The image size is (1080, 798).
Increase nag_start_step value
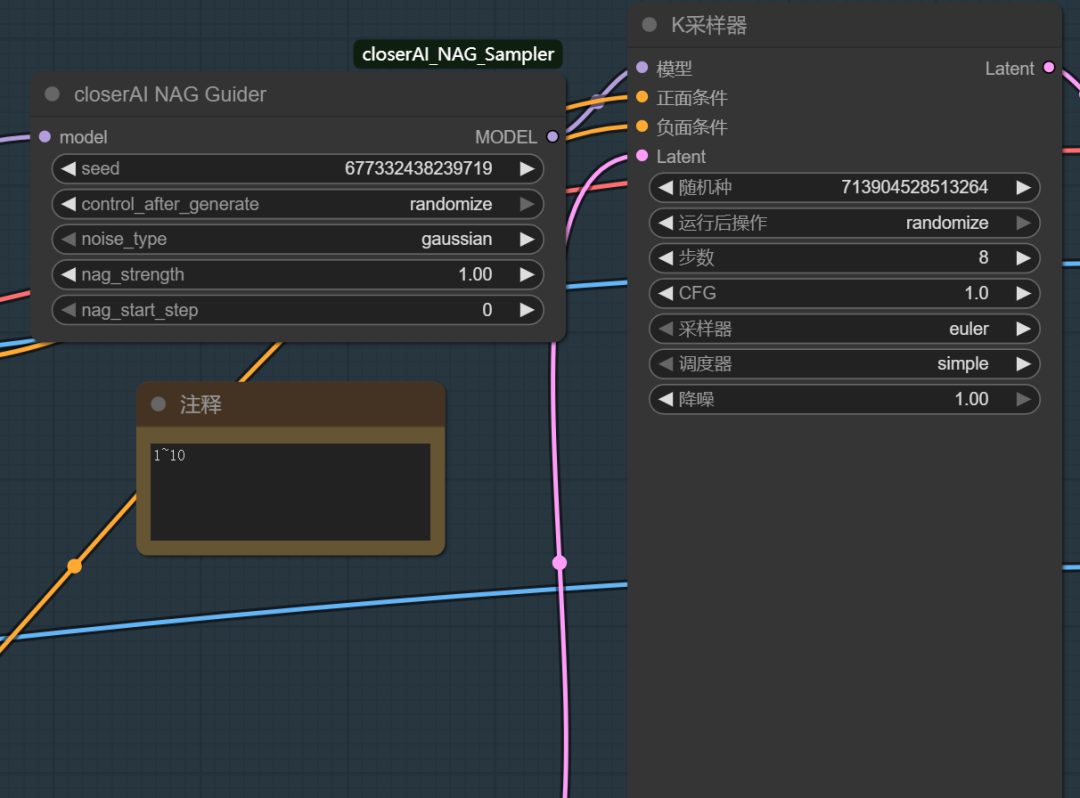coord(527,311)
